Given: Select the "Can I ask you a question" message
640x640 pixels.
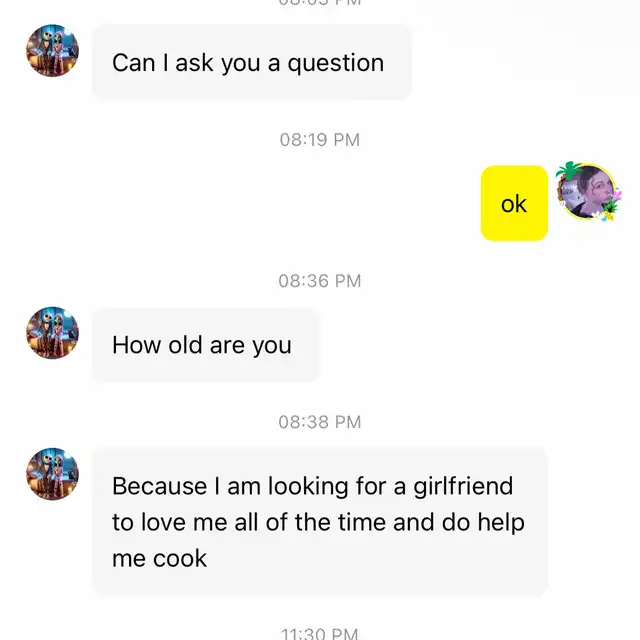Looking at the screenshot, I should (252, 62).
